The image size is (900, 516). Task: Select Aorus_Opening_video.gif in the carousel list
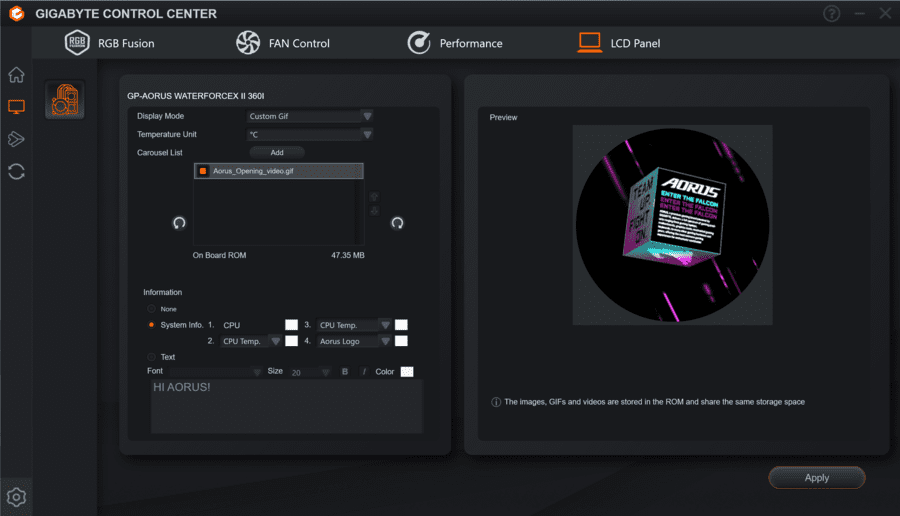point(279,171)
